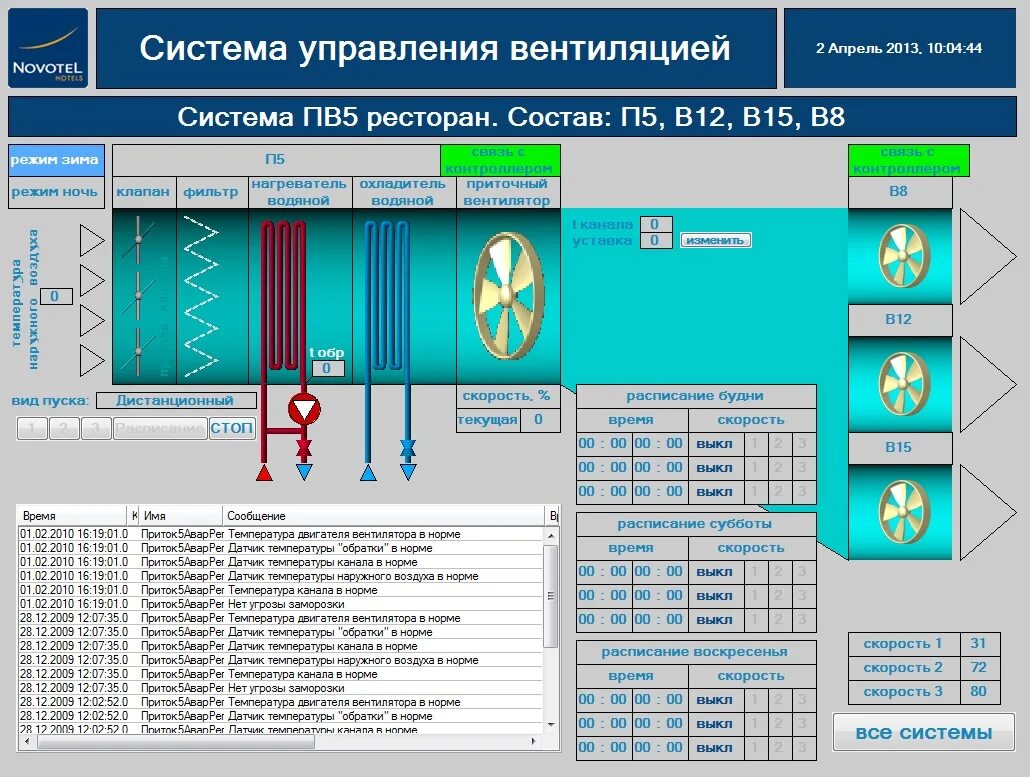
Task: Change the выкл setting in Sunday schedule
Action: pyautogui.click(x=714, y=699)
